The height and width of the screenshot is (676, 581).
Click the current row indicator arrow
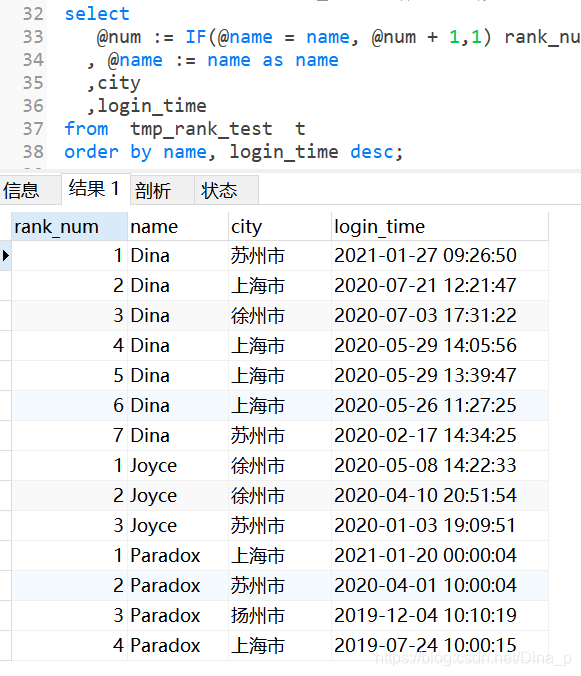6,256
